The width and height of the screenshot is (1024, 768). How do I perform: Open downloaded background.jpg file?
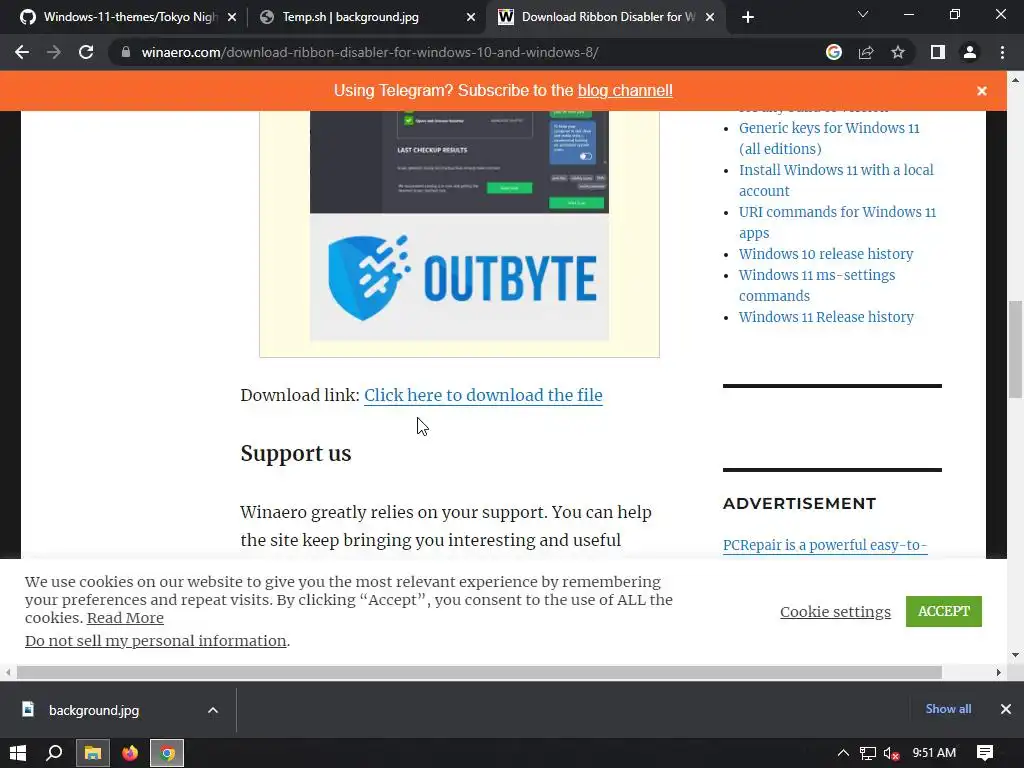tap(93, 710)
